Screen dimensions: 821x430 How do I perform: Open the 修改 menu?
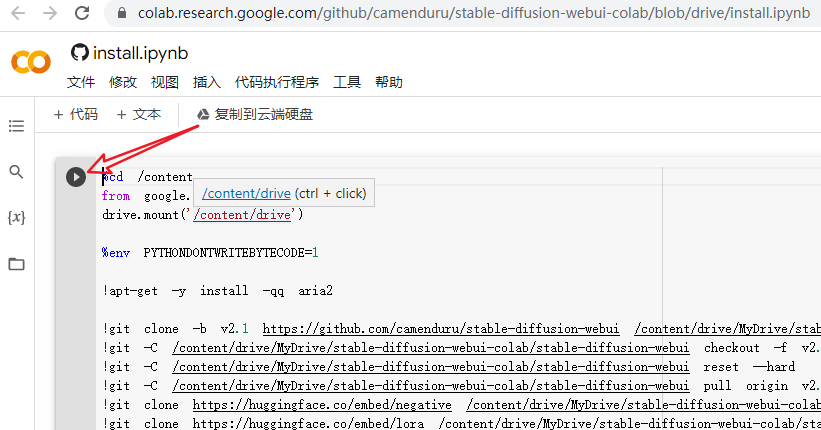click(123, 82)
